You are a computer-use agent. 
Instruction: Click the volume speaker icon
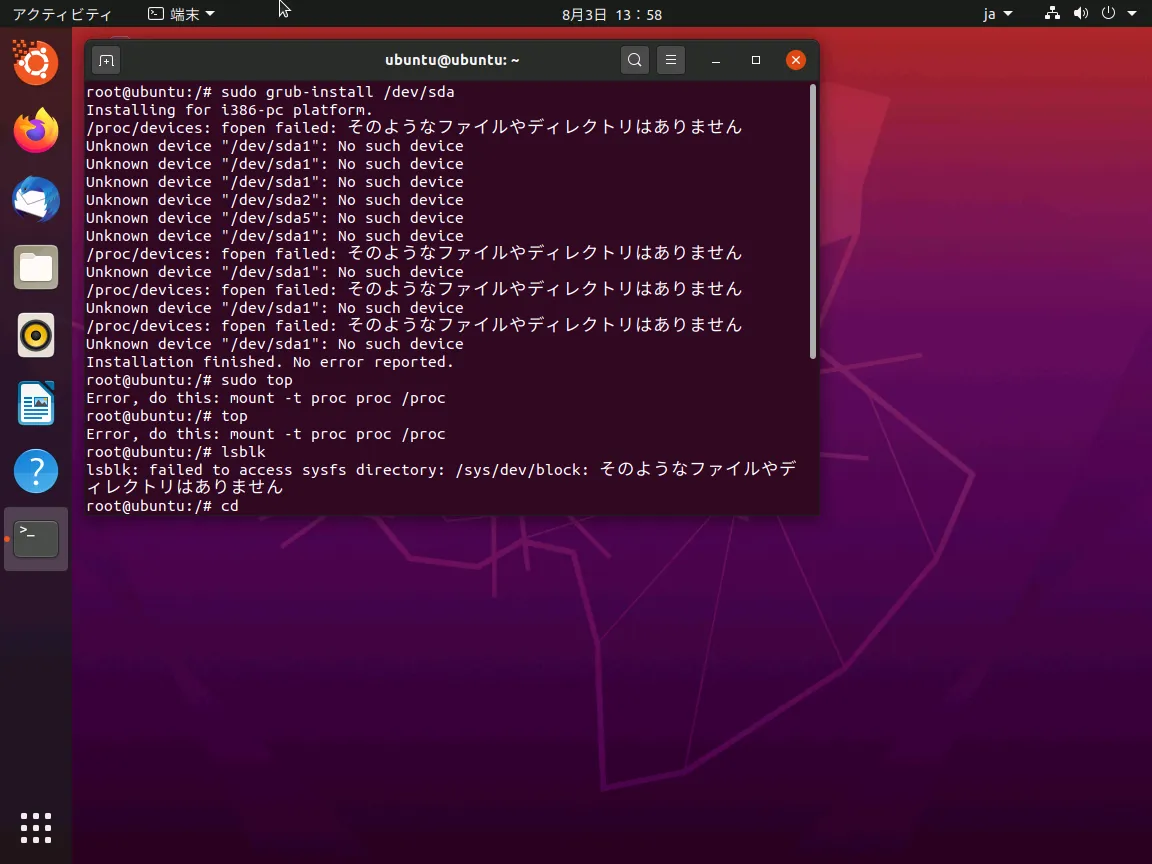[x=1080, y=14]
